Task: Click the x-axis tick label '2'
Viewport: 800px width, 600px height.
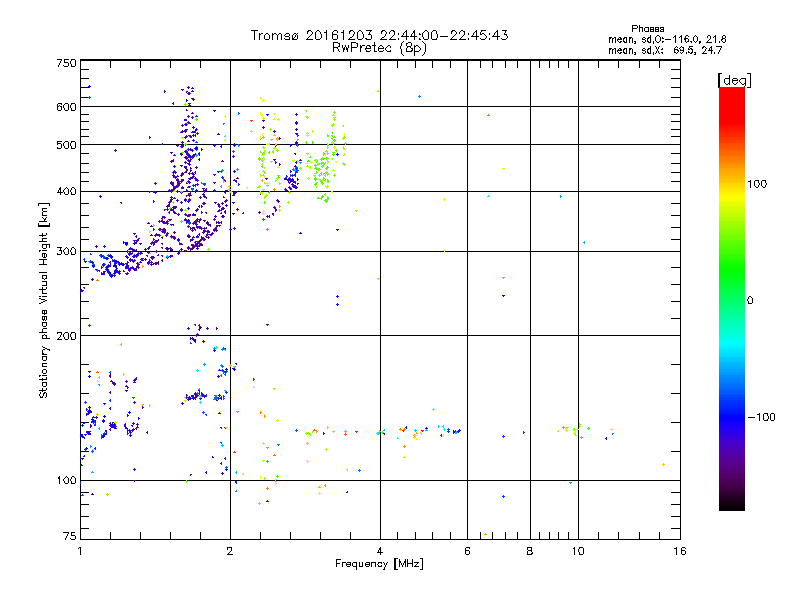Action: tap(230, 551)
